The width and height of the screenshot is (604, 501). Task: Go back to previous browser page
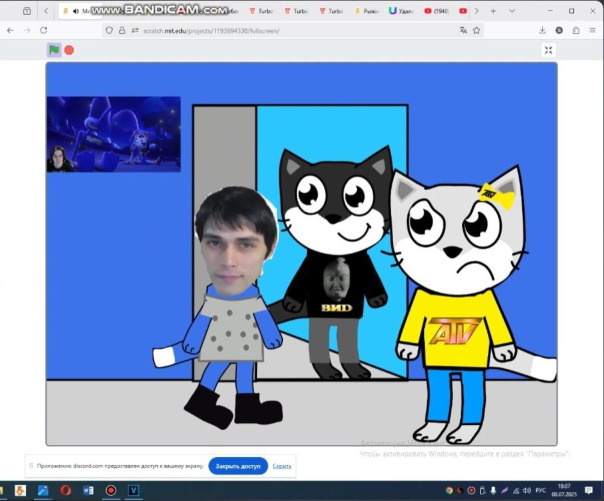click(x=10, y=30)
